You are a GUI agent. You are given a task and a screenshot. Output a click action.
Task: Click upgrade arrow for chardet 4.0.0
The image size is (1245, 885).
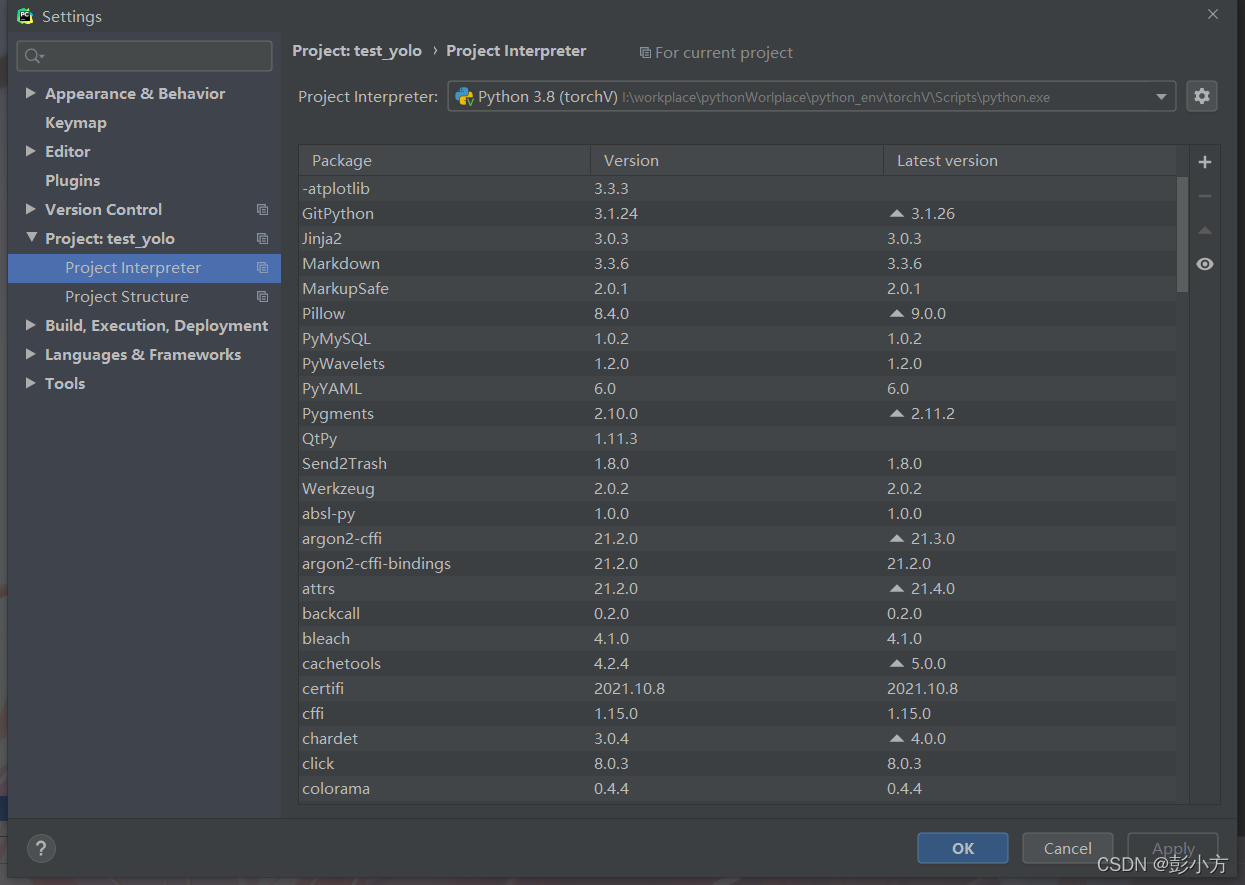point(896,739)
